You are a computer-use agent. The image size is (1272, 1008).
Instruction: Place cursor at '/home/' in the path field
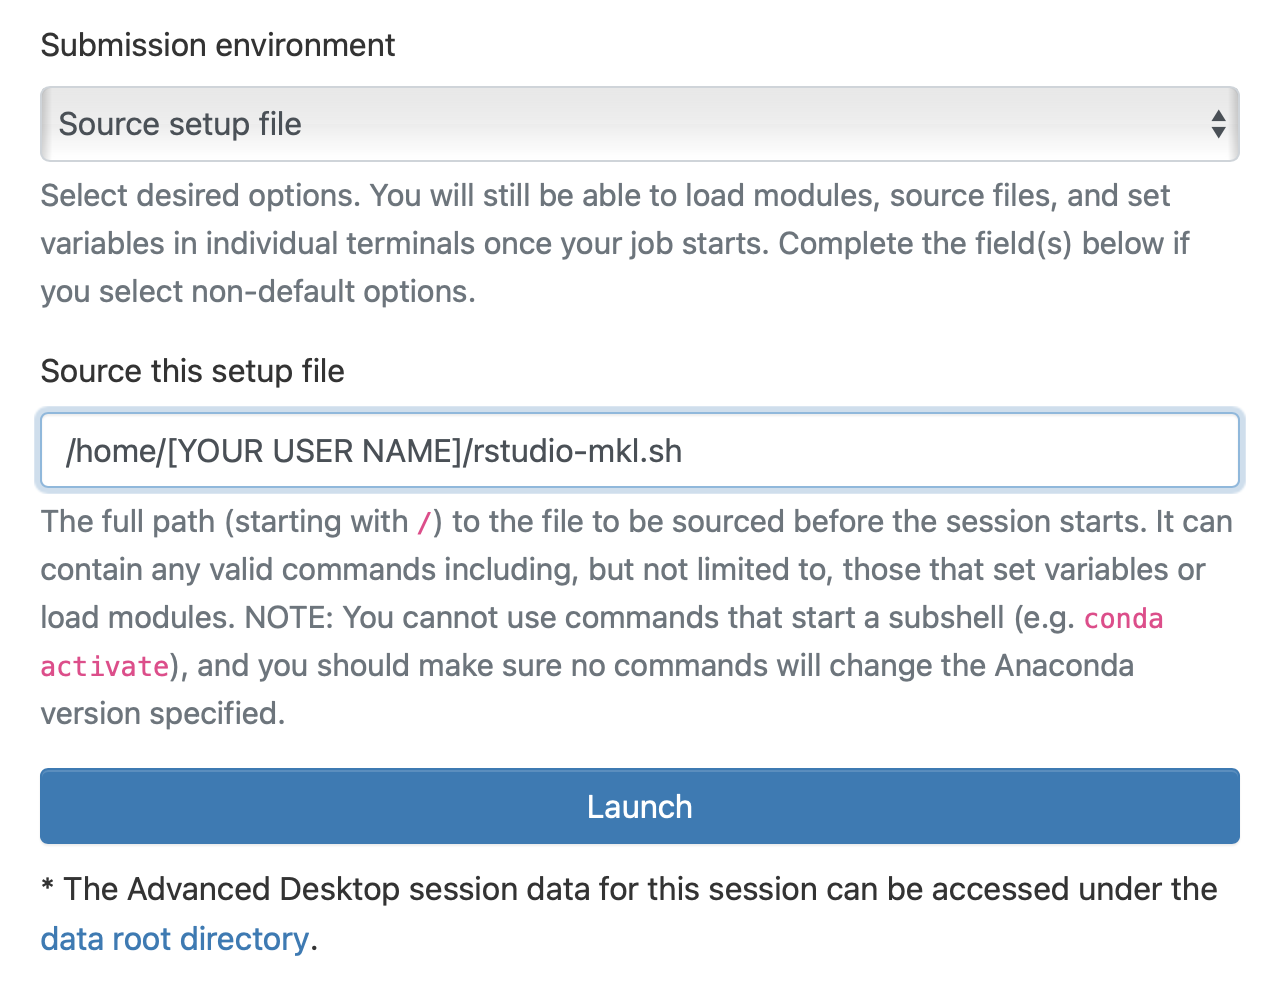coord(111,451)
